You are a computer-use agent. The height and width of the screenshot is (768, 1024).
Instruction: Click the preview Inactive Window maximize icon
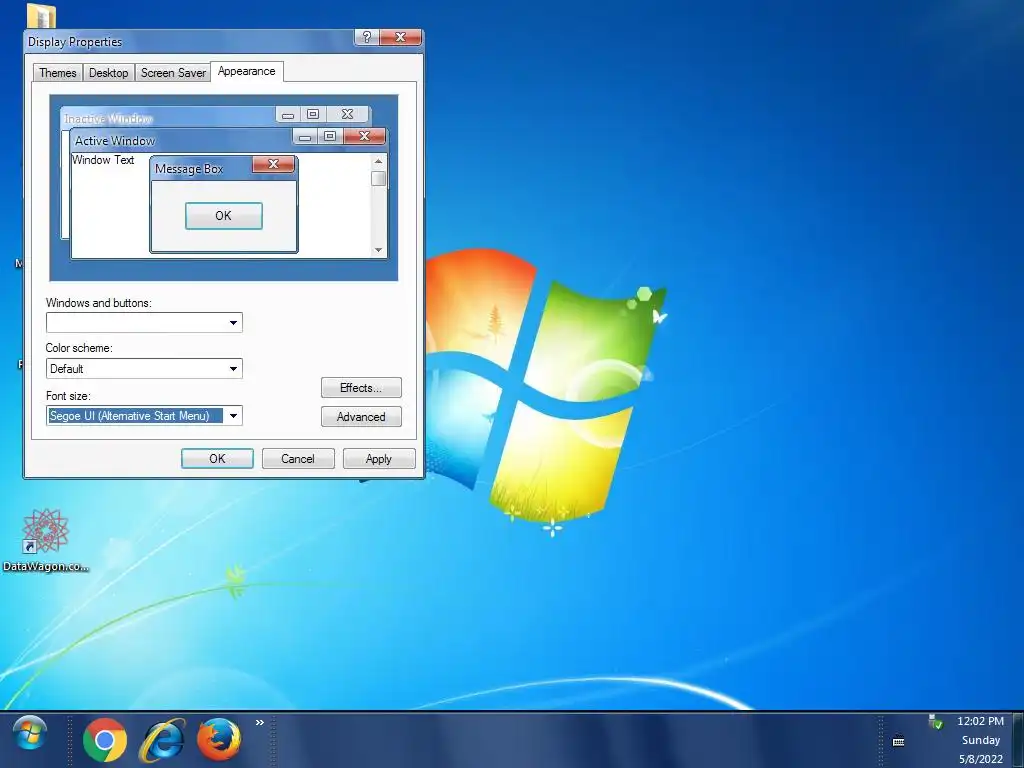(x=313, y=114)
